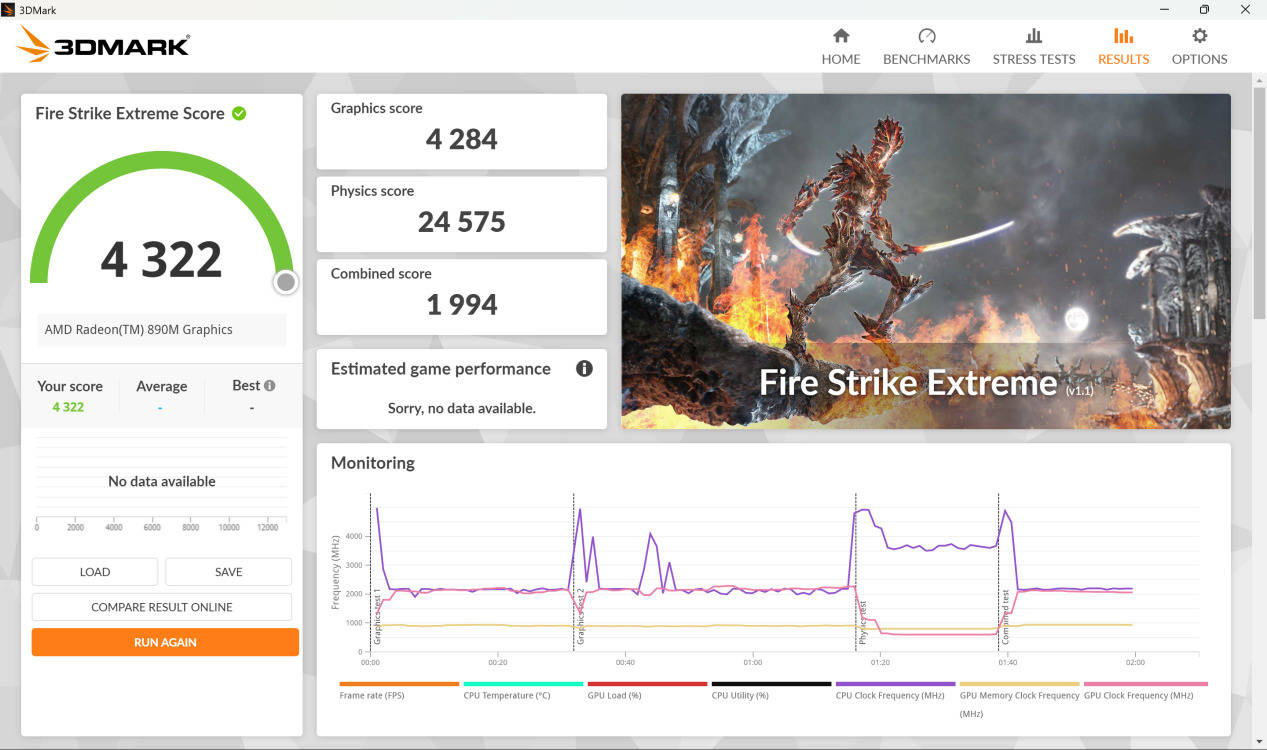Select the Results bar-chart icon

[x=1123, y=36]
